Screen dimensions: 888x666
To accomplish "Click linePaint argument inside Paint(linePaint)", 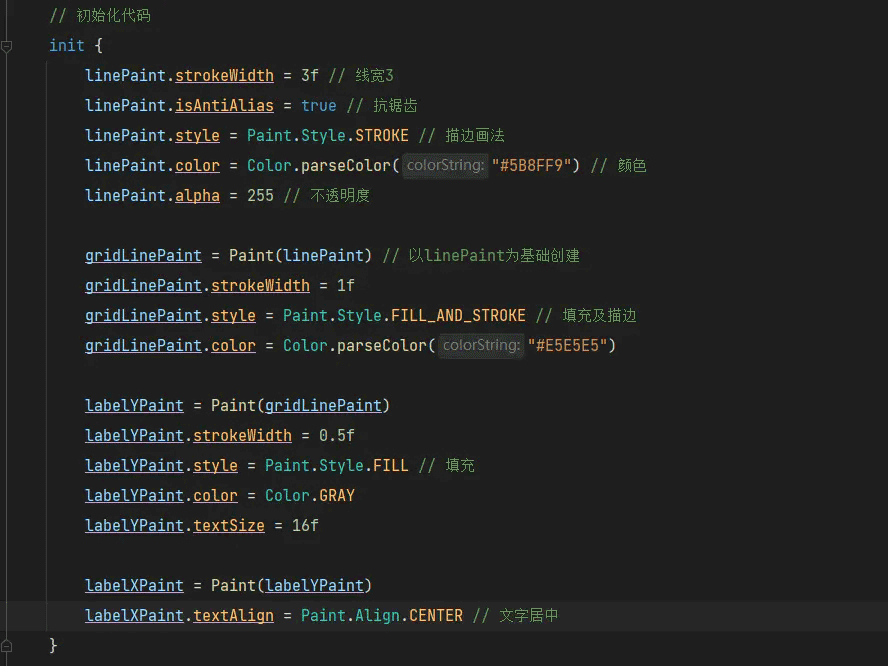I will tap(323, 255).
